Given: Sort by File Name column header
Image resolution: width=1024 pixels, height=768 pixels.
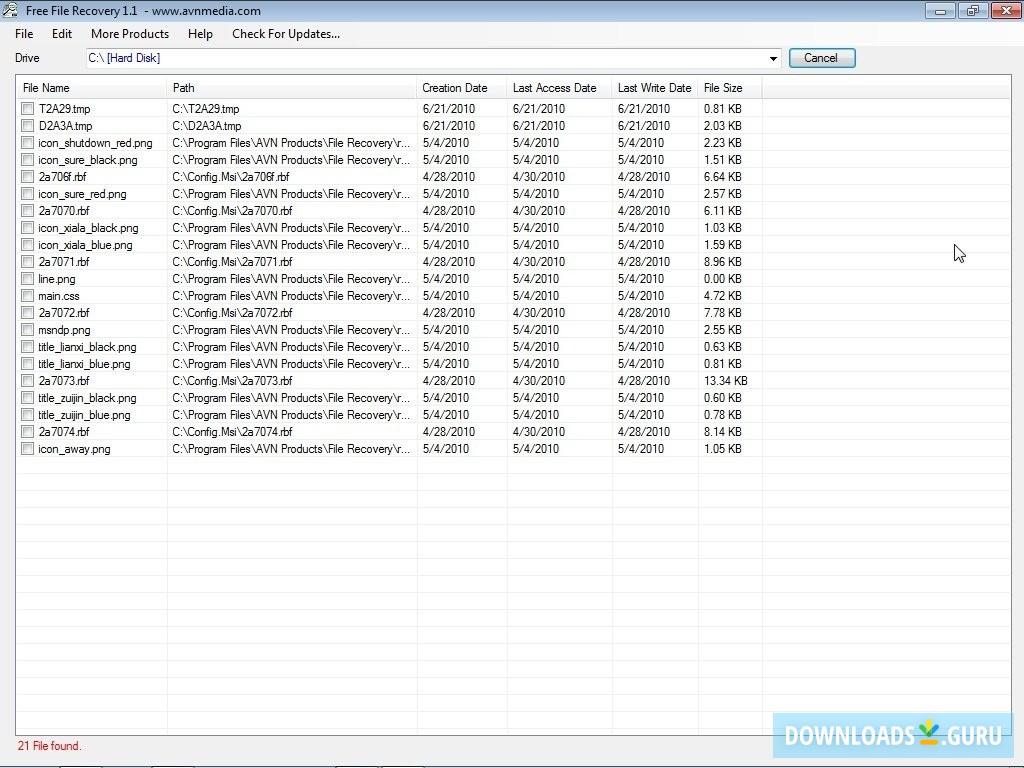Looking at the screenshot, I should (x=91, y=88).
